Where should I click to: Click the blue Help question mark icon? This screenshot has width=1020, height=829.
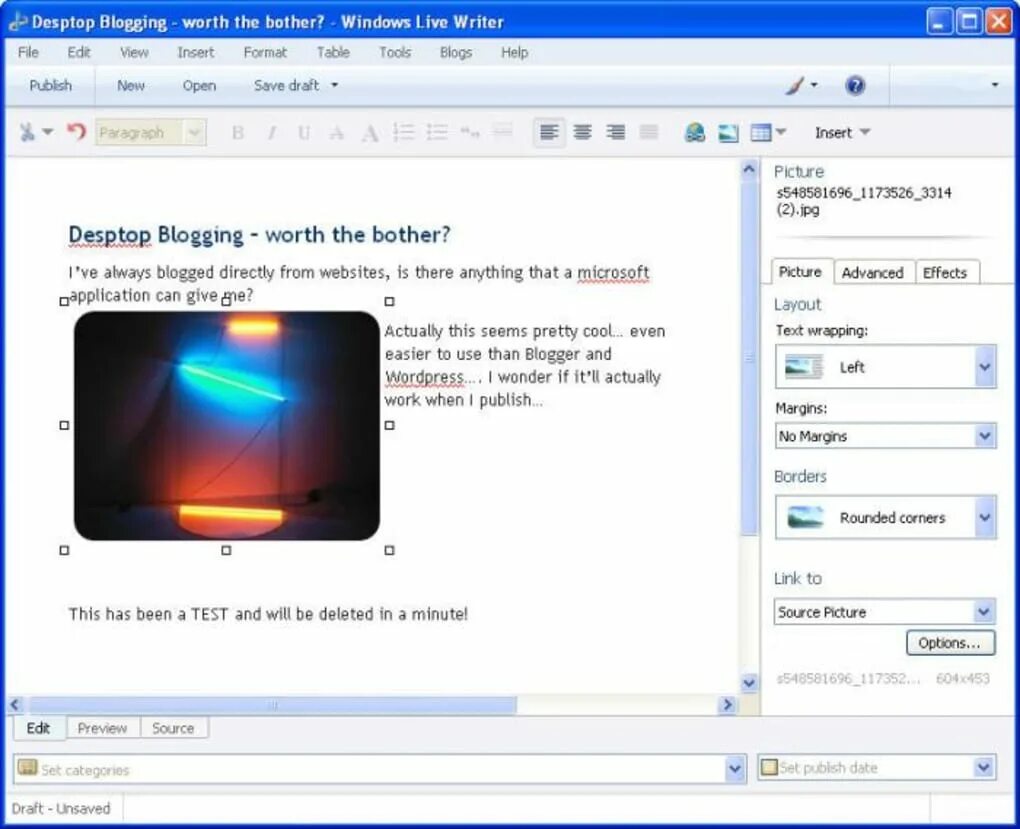point(855,85)
